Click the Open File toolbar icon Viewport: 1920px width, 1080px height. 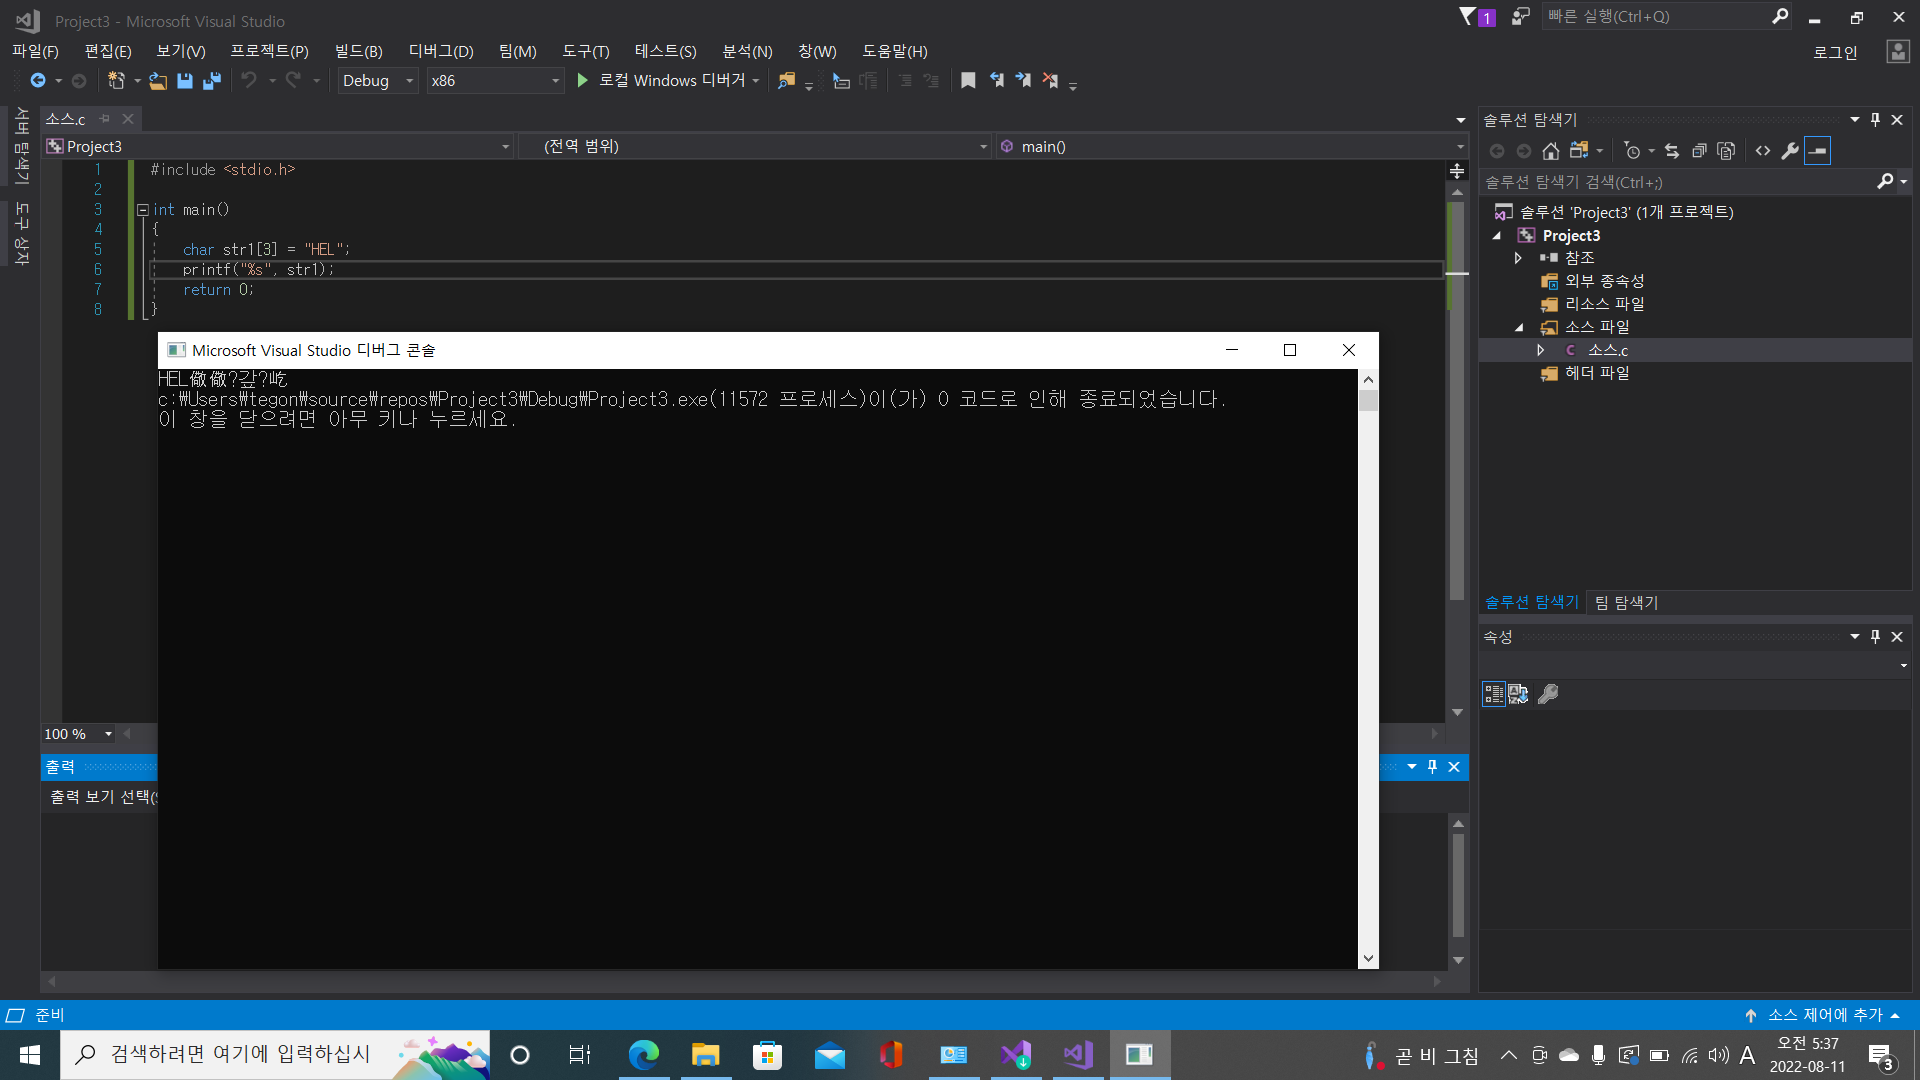pyautogui.click(x=158, y=81)
